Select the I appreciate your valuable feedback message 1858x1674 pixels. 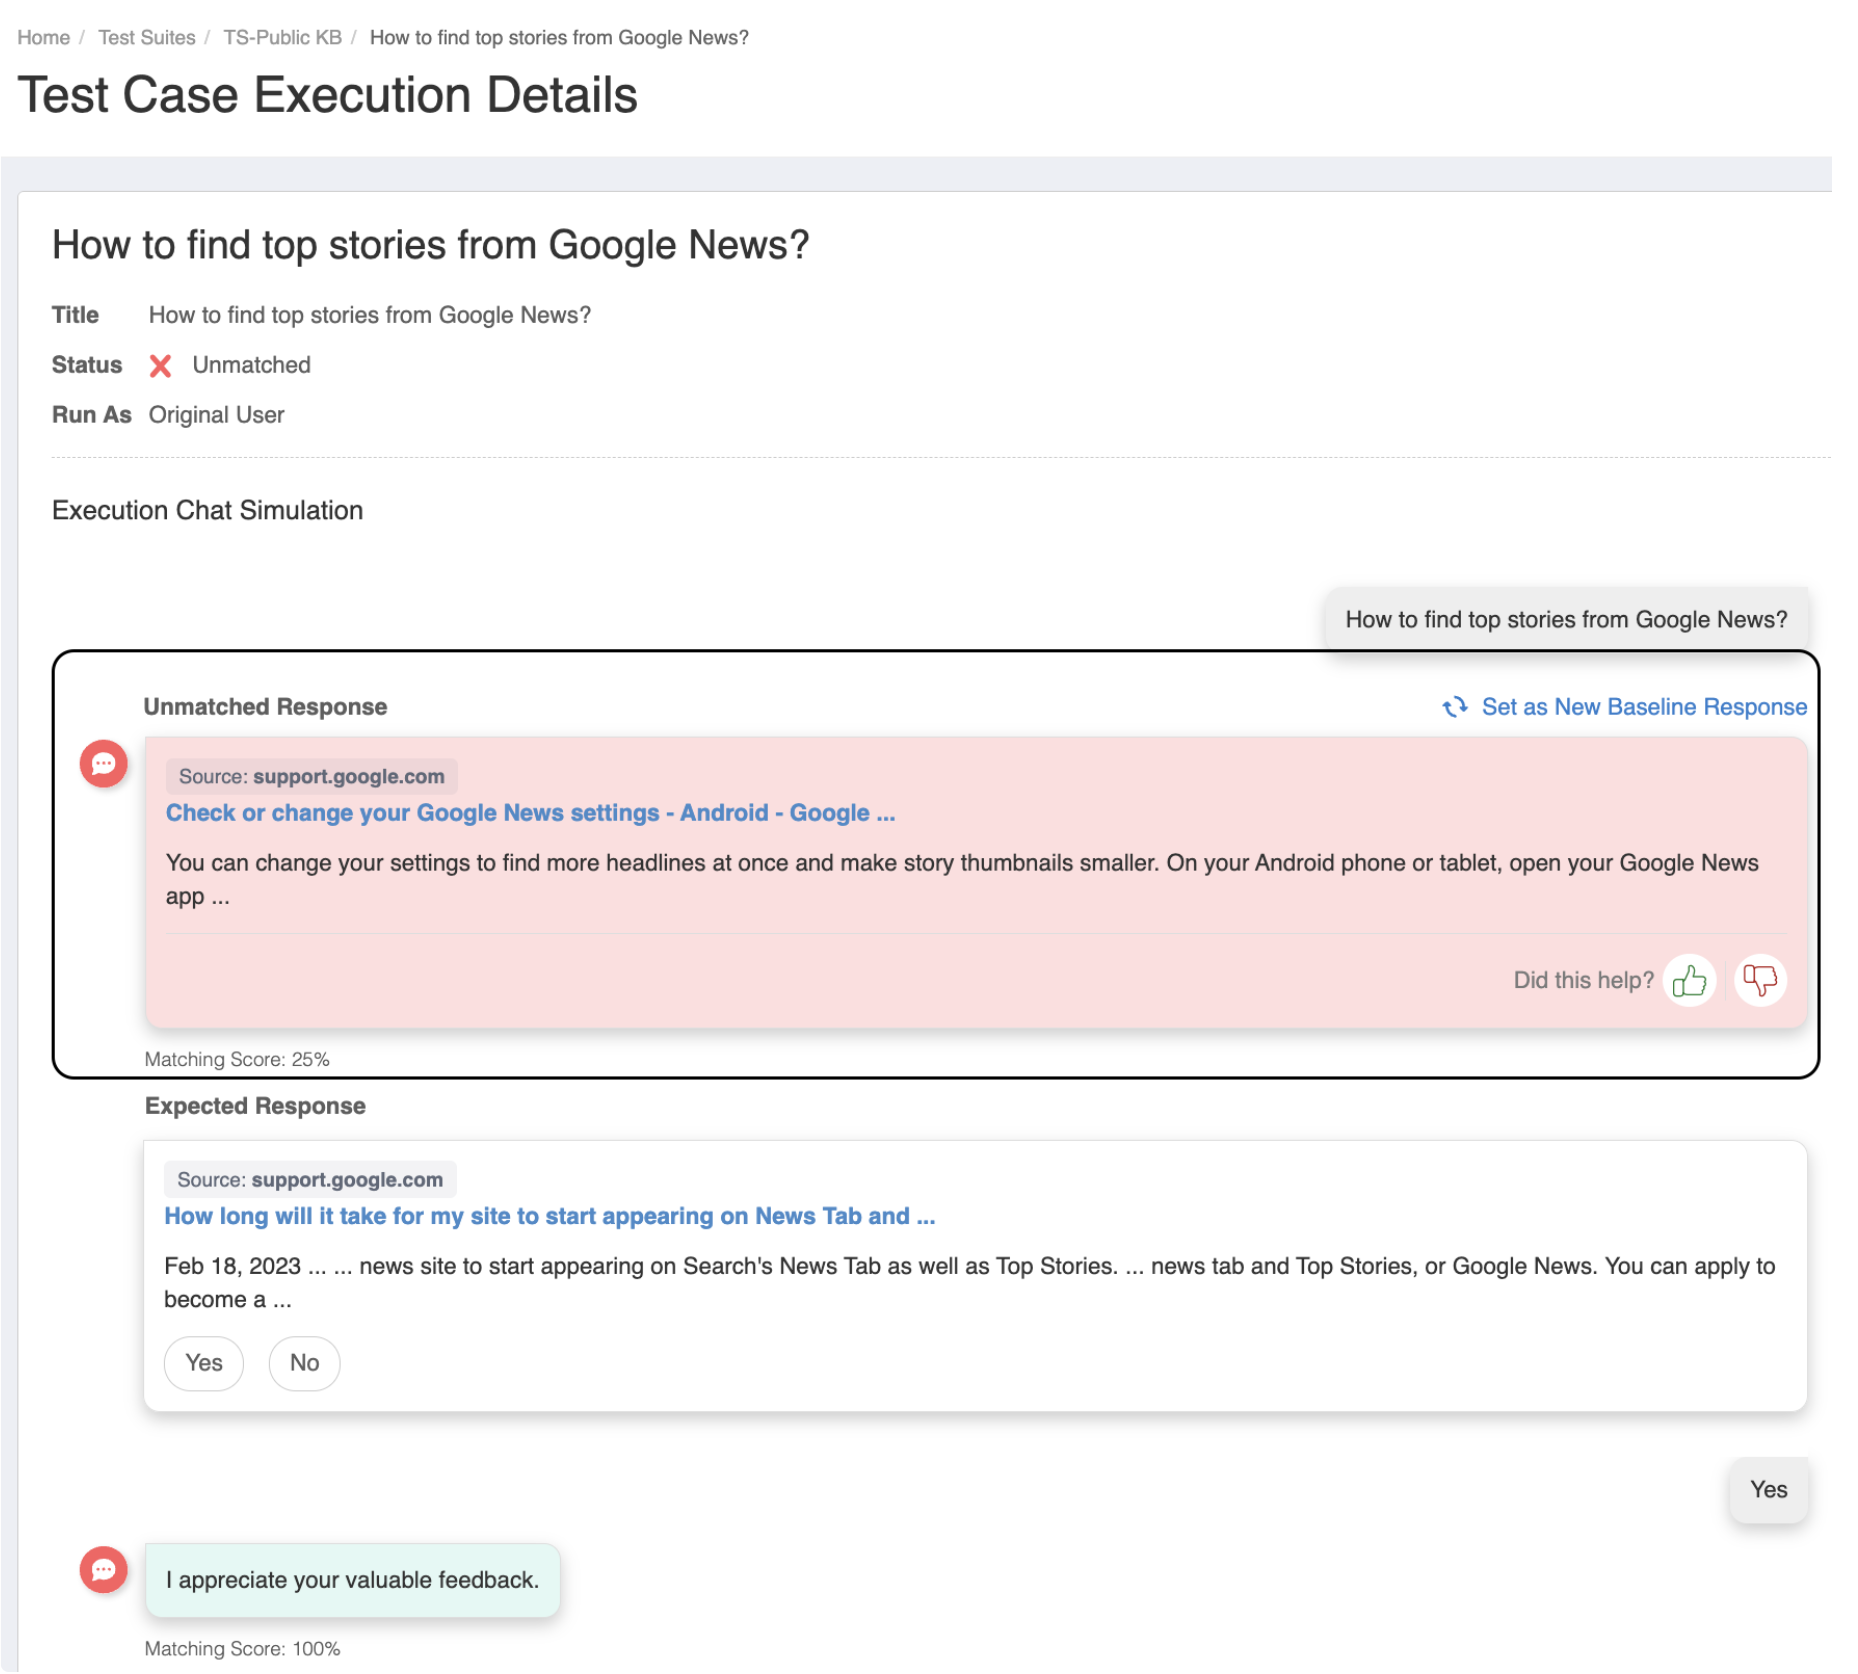pyautogui.click(x=352, y=1580)
